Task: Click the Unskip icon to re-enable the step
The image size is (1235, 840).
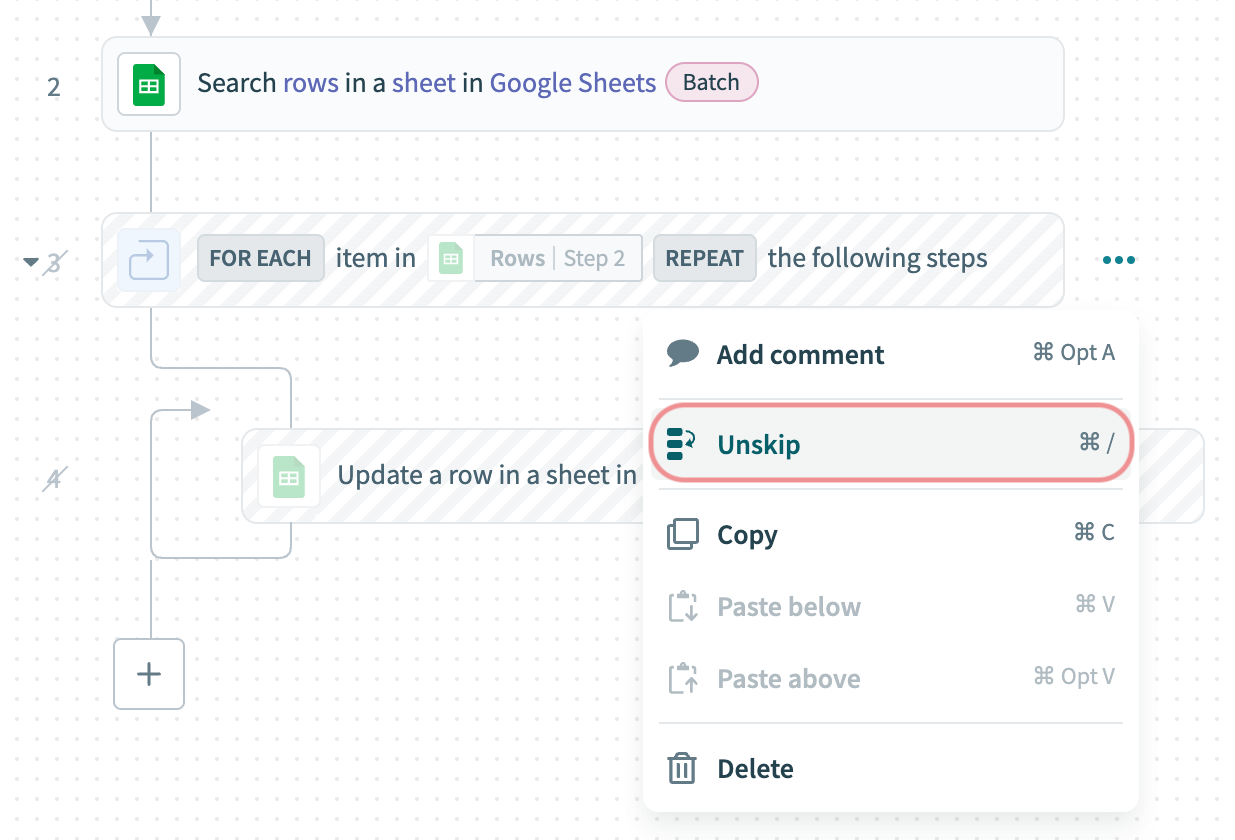Action: (x=682, y=444)
